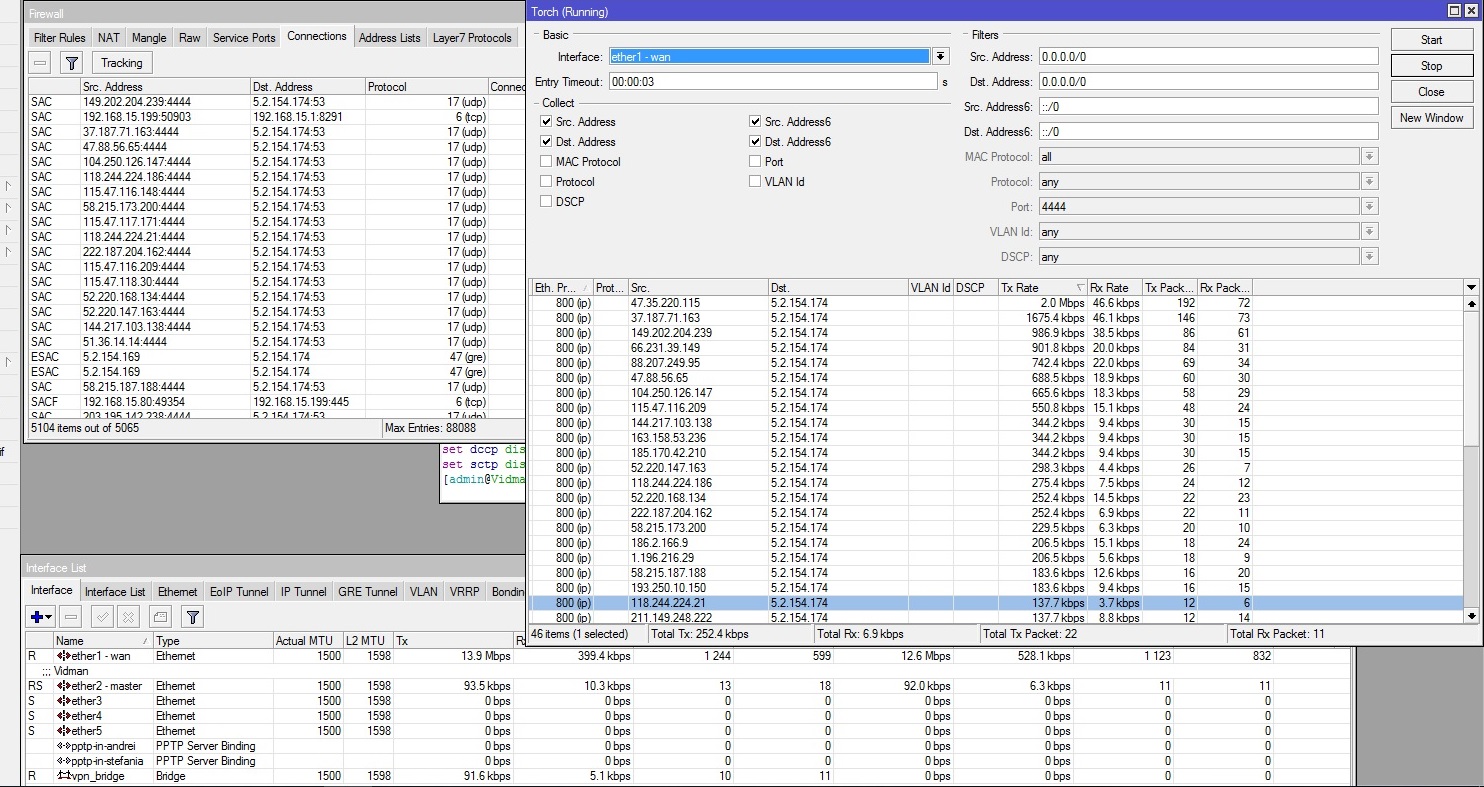
Task: Sort Torch table by Tx Rate column
Action: click(1042, 288)
